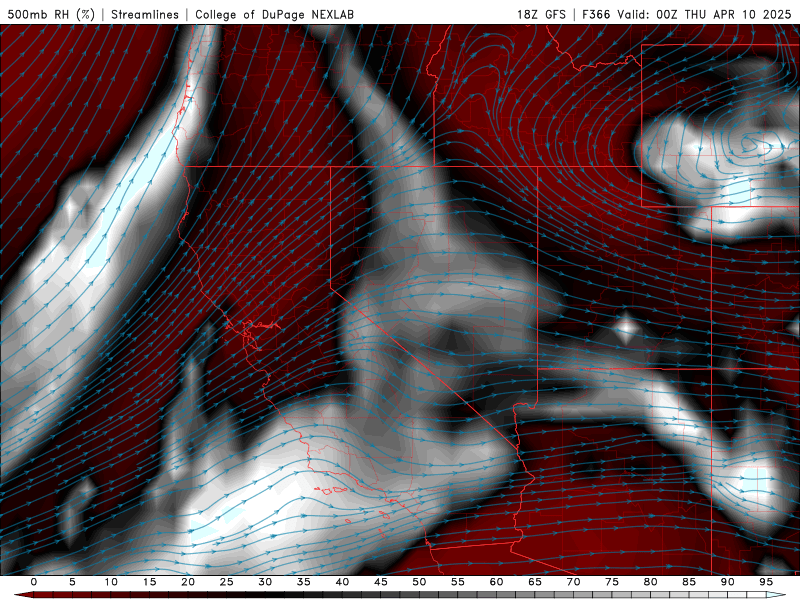Click the '55' value on color scale
This screenshot has height=600, width=800.
coord(457,582)
